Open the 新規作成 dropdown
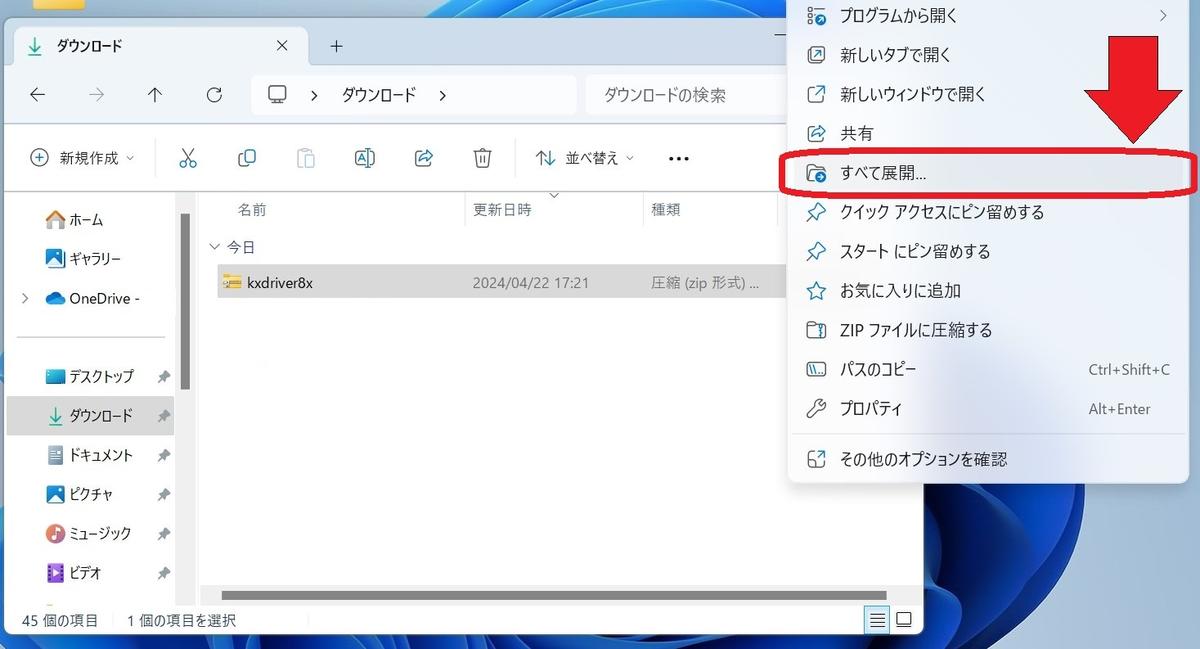This screenshot has height=649, width=1200. pos(82,158)
